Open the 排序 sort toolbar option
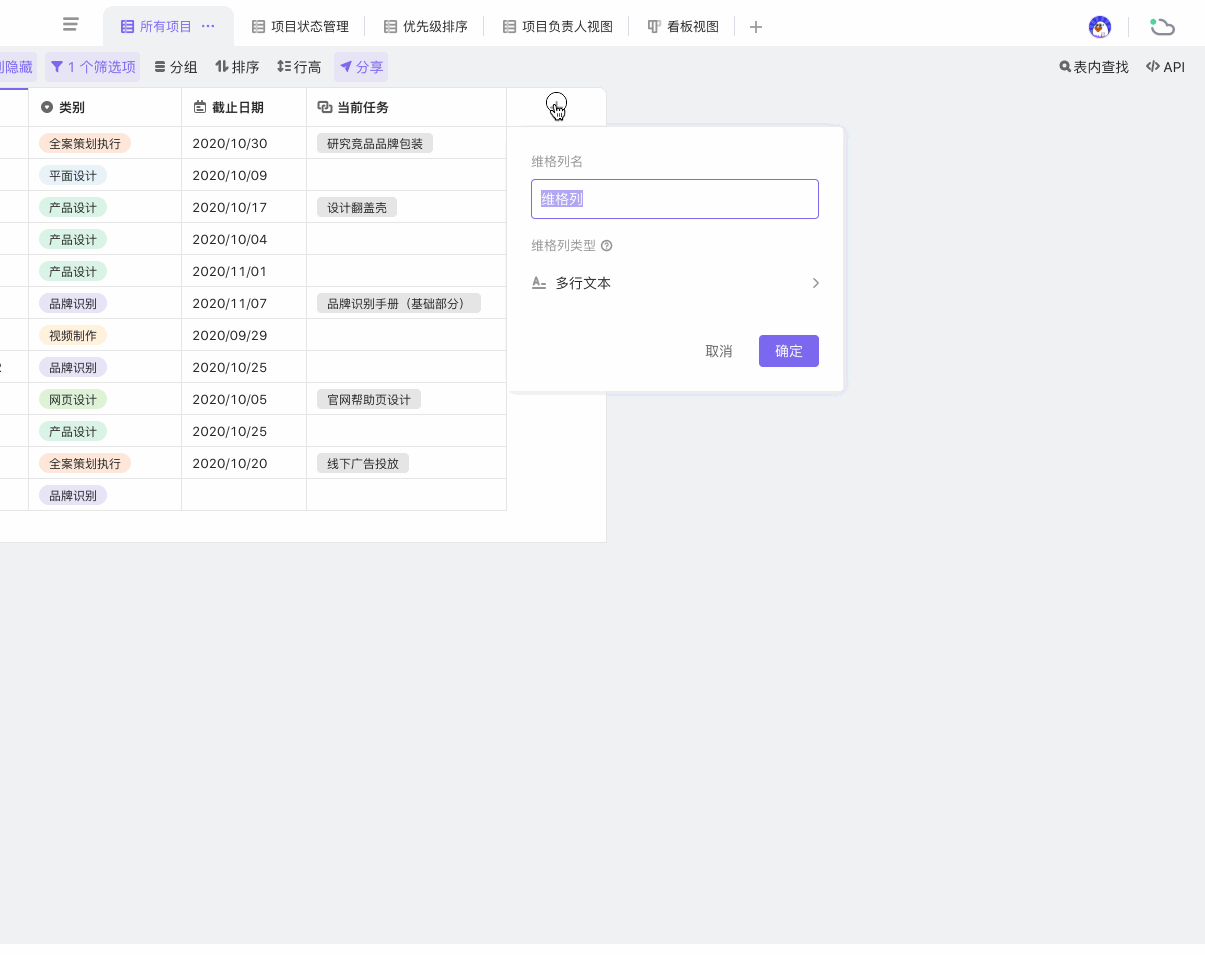The height and width of the screenshot is (955, 1205). click(x=237, y=67)
